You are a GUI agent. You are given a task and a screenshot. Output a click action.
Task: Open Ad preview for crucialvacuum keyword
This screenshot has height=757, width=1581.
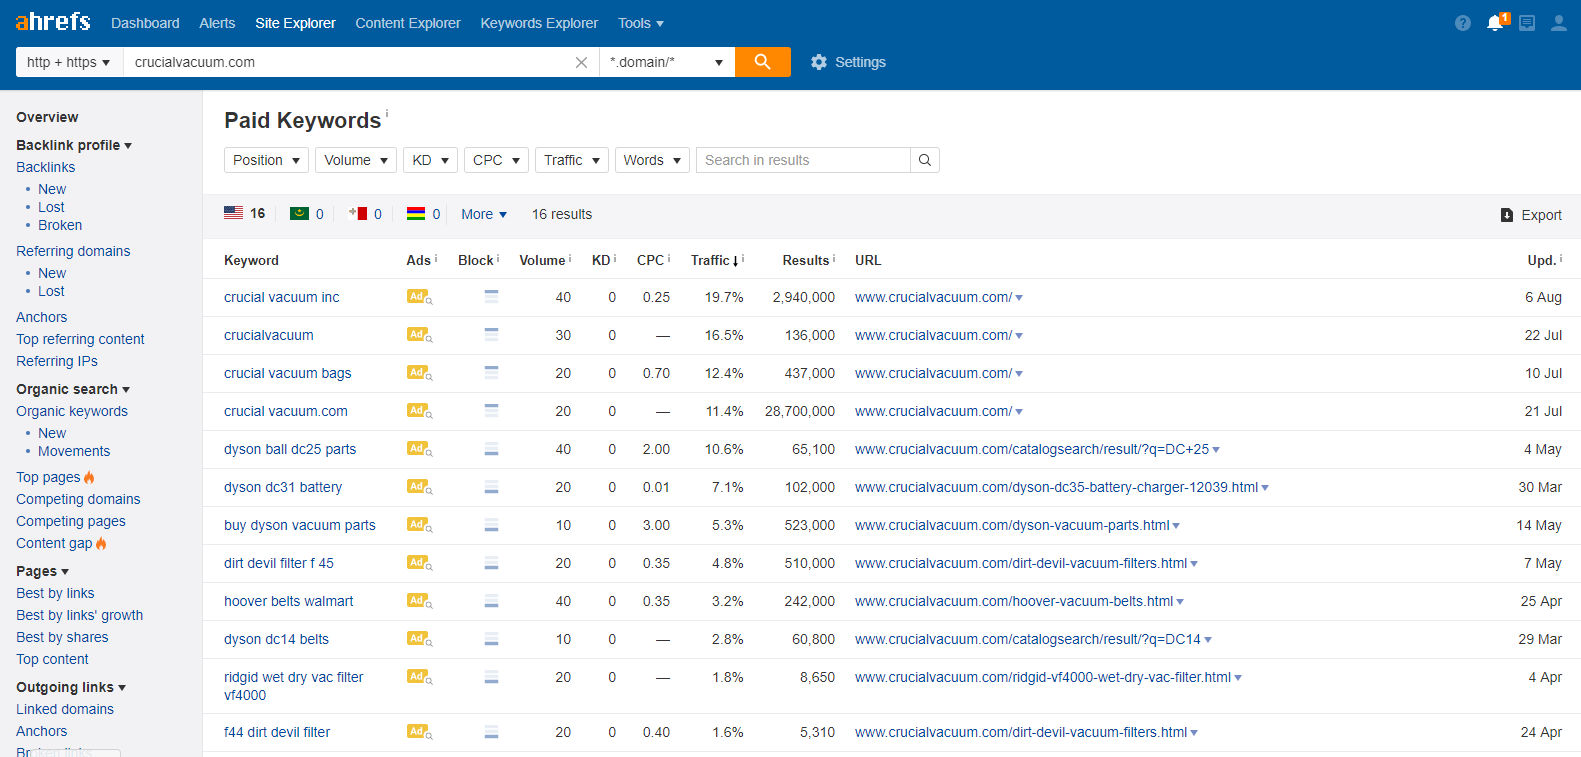pyautogui.click(x=419, y=335)
